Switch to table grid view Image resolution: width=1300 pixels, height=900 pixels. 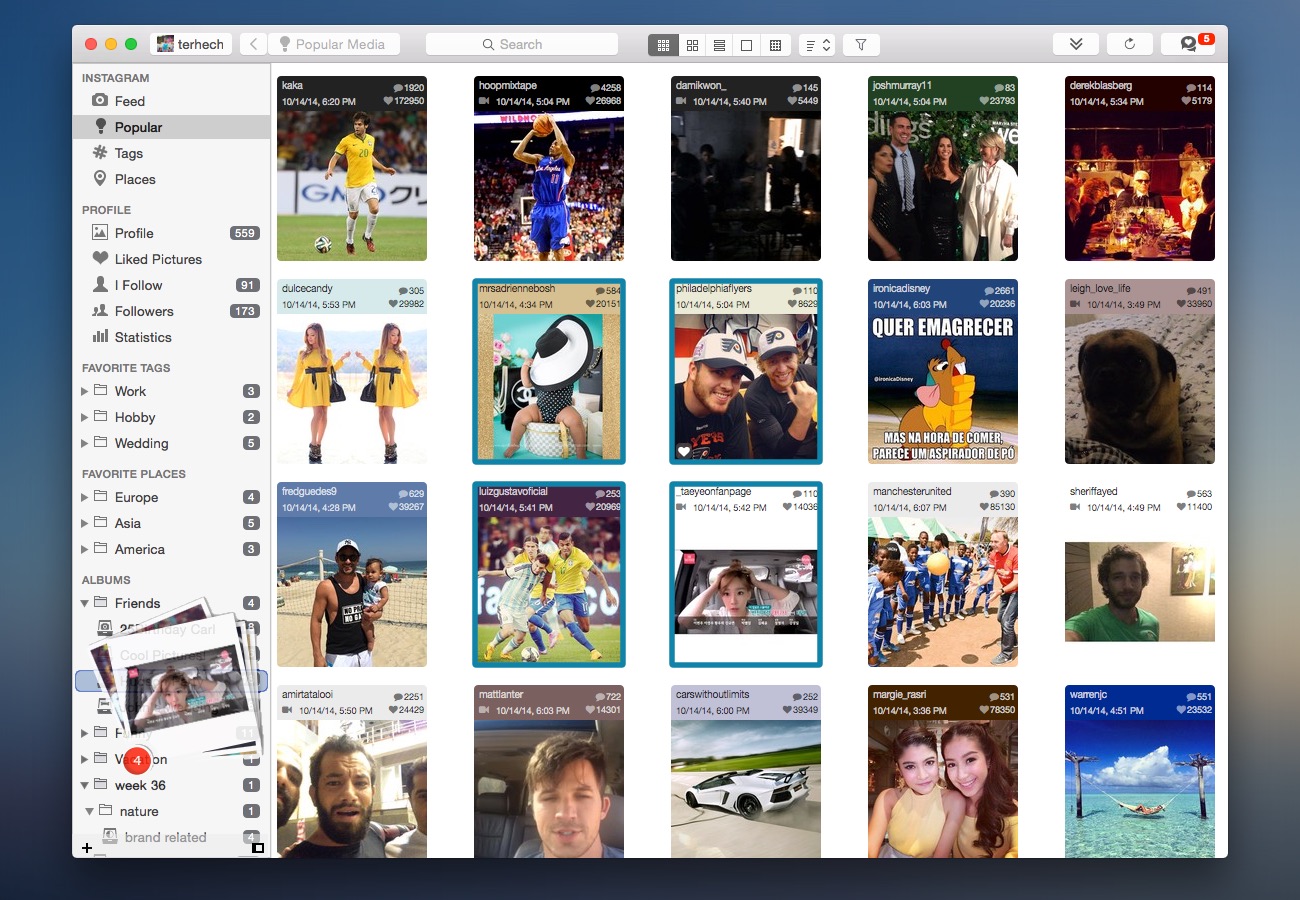(774, 45)
